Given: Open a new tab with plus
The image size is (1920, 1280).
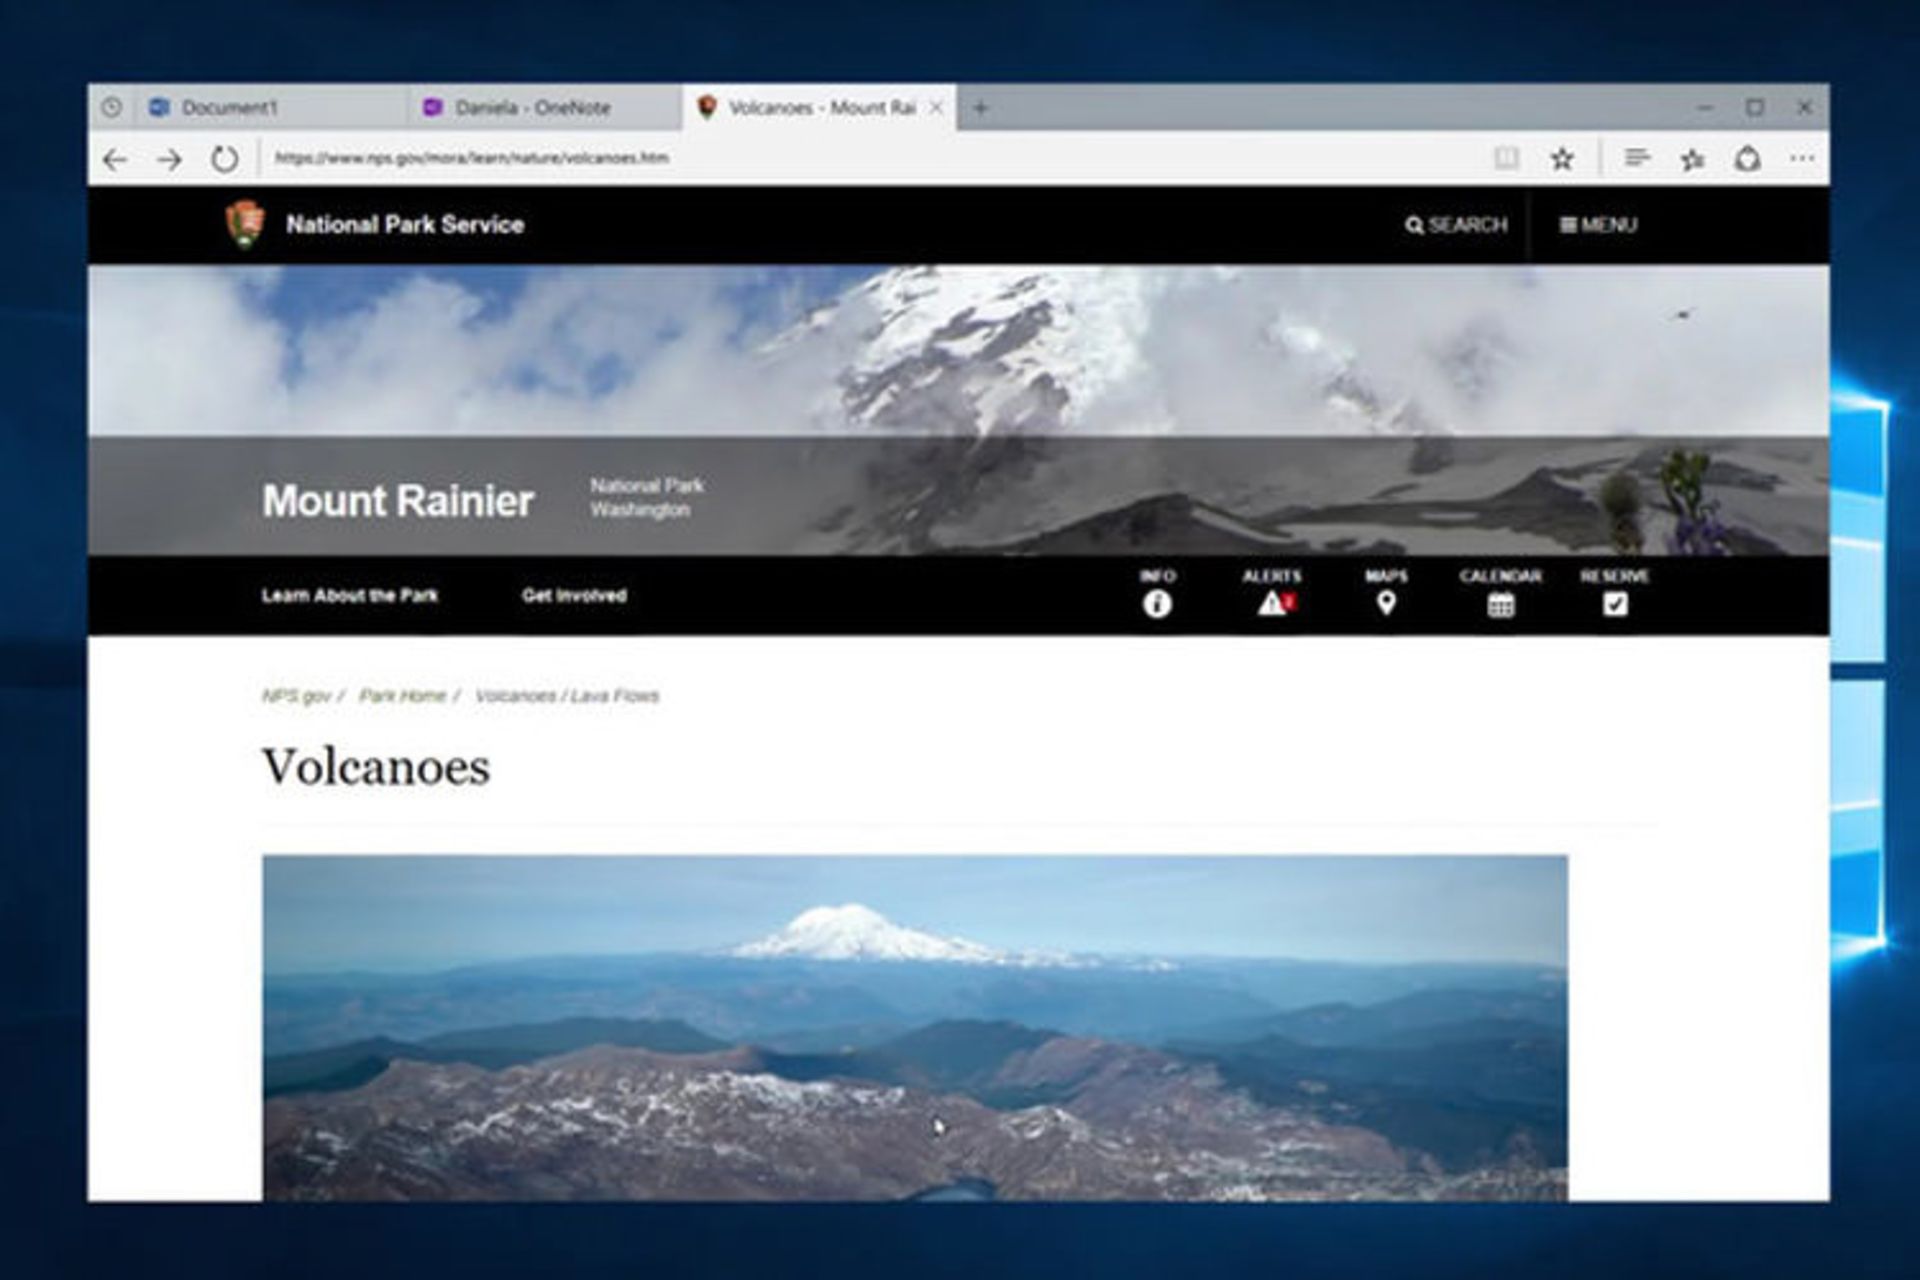Looking at the screenshot, I should coord(981,107).
